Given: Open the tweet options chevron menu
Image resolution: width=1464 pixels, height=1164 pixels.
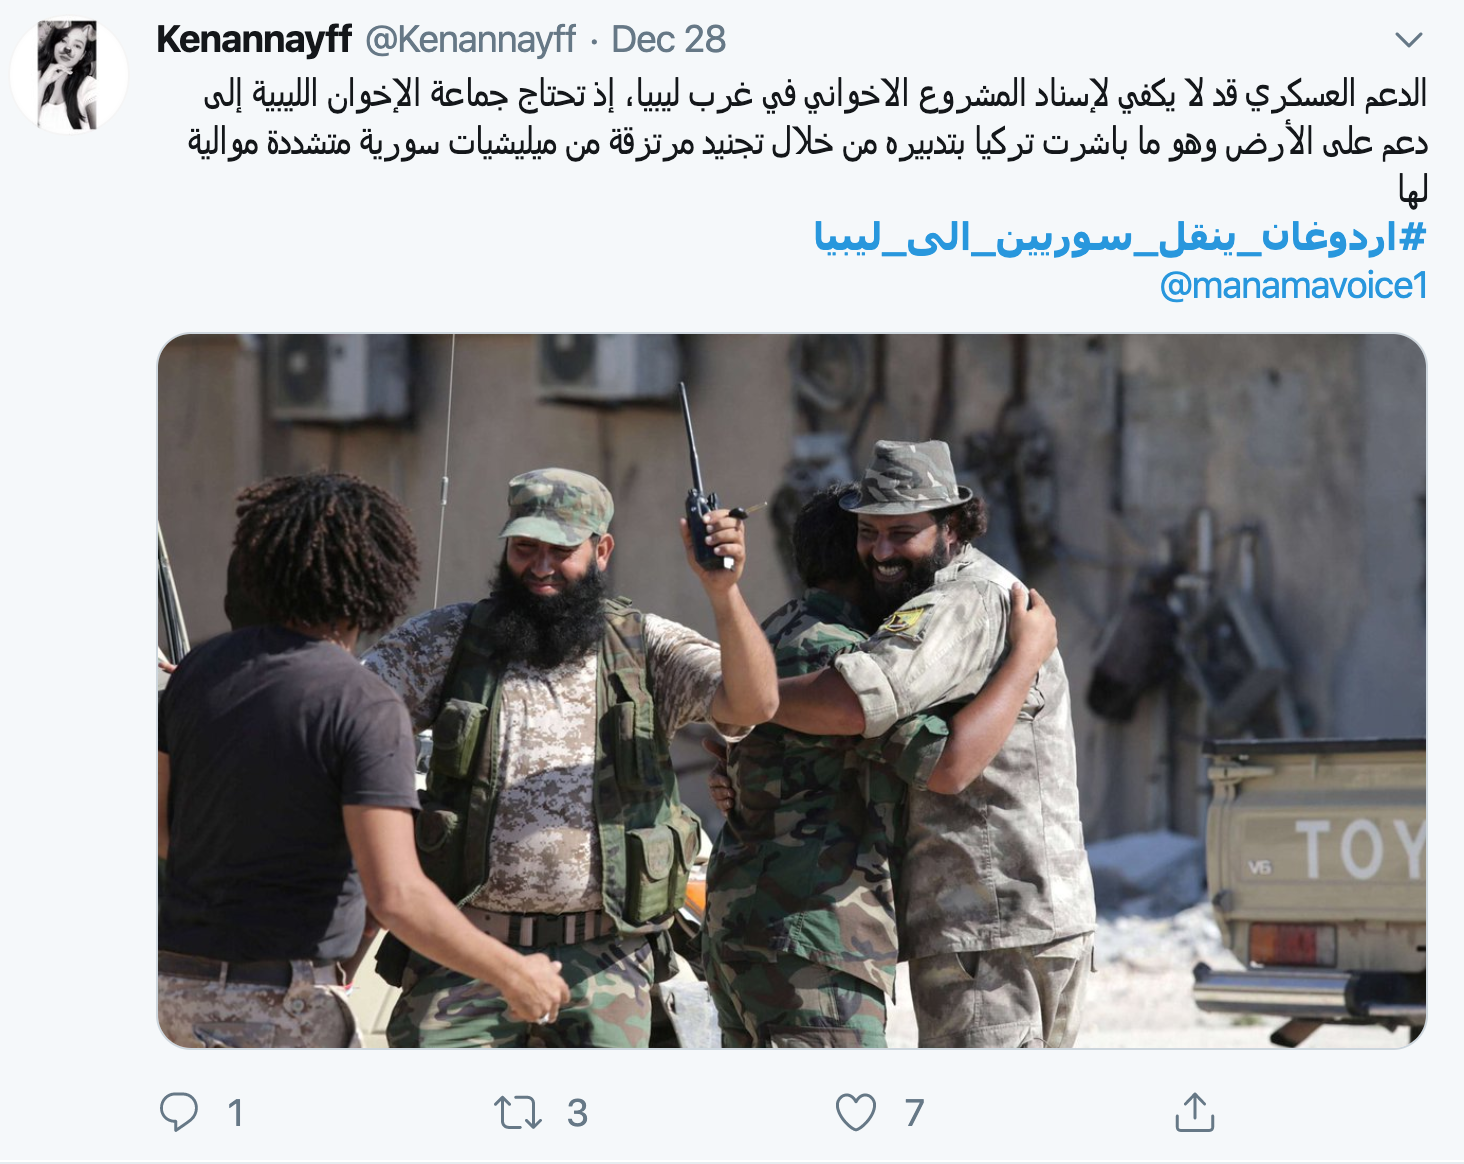Looking at the screenshot, I should click(x=1408, y=40).
